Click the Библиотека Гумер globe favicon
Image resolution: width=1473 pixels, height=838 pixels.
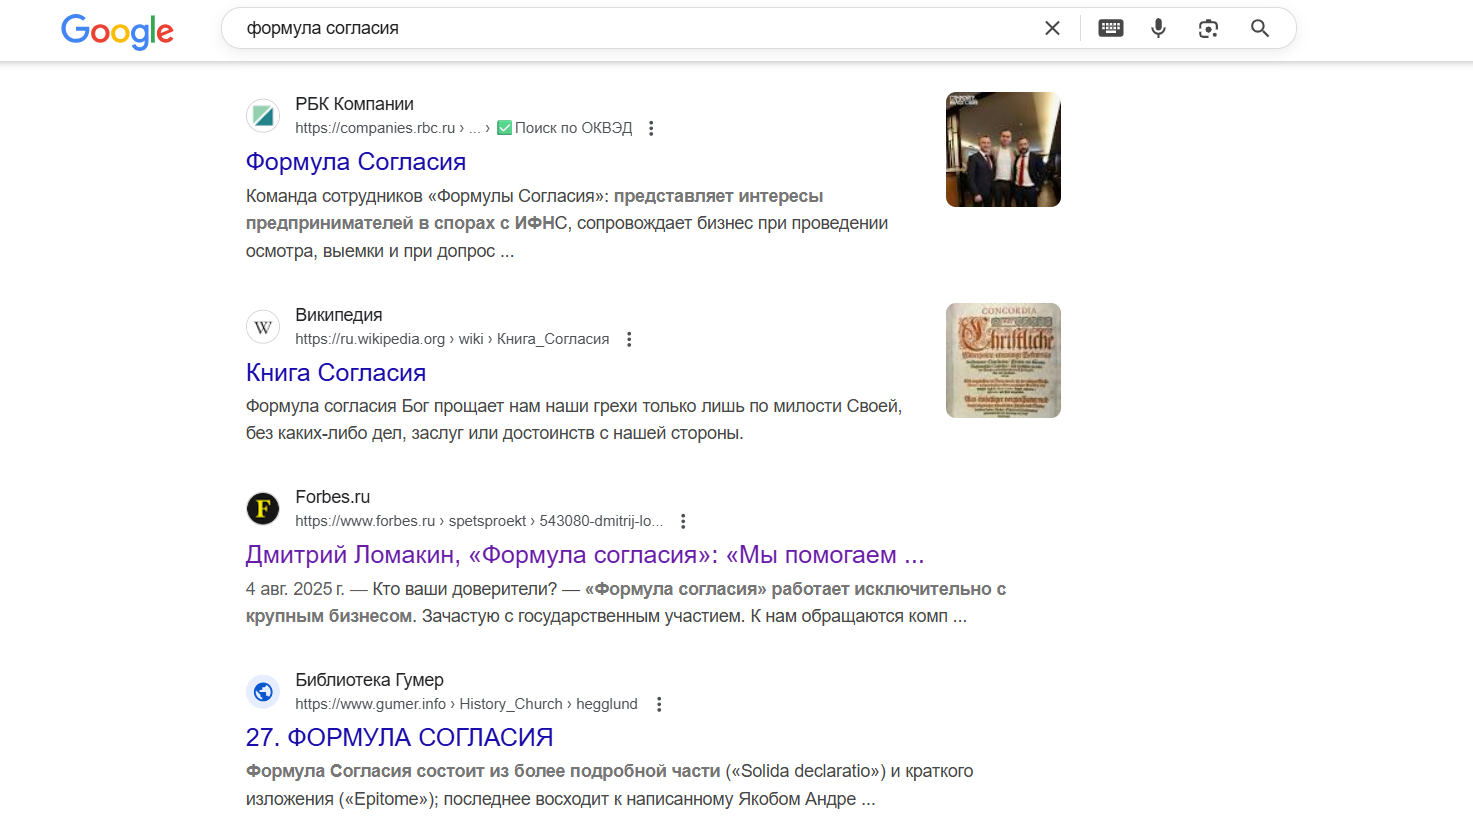(x=263, y=692)
